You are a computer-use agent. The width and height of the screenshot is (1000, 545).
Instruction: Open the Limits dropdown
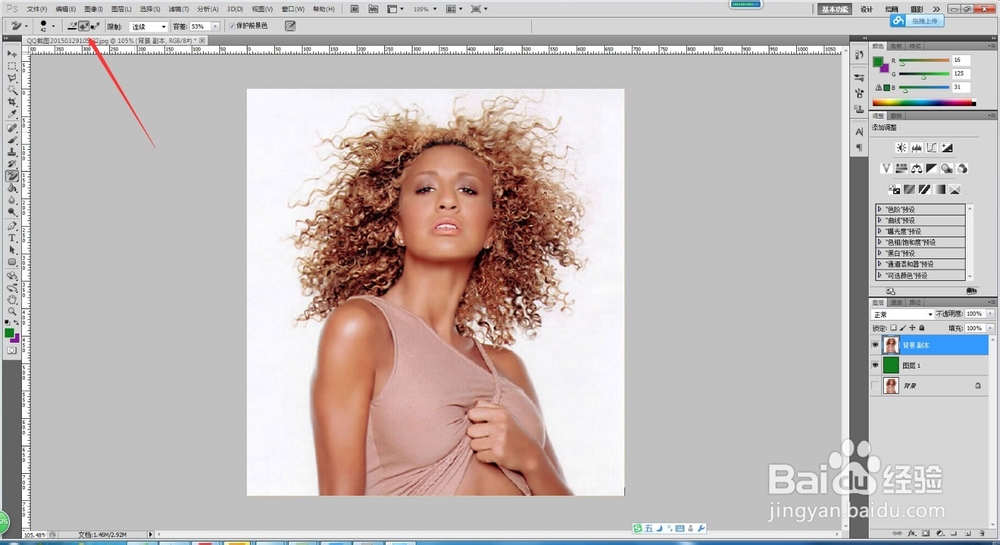pos(149,26)
